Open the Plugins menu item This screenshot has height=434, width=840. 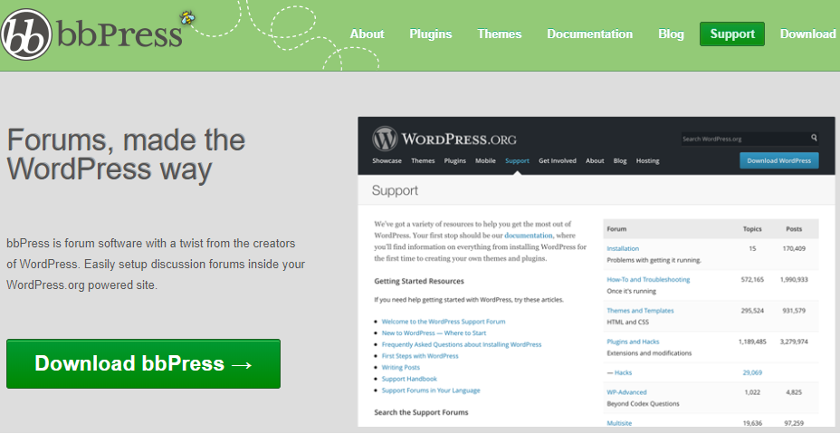coord(431,34)
